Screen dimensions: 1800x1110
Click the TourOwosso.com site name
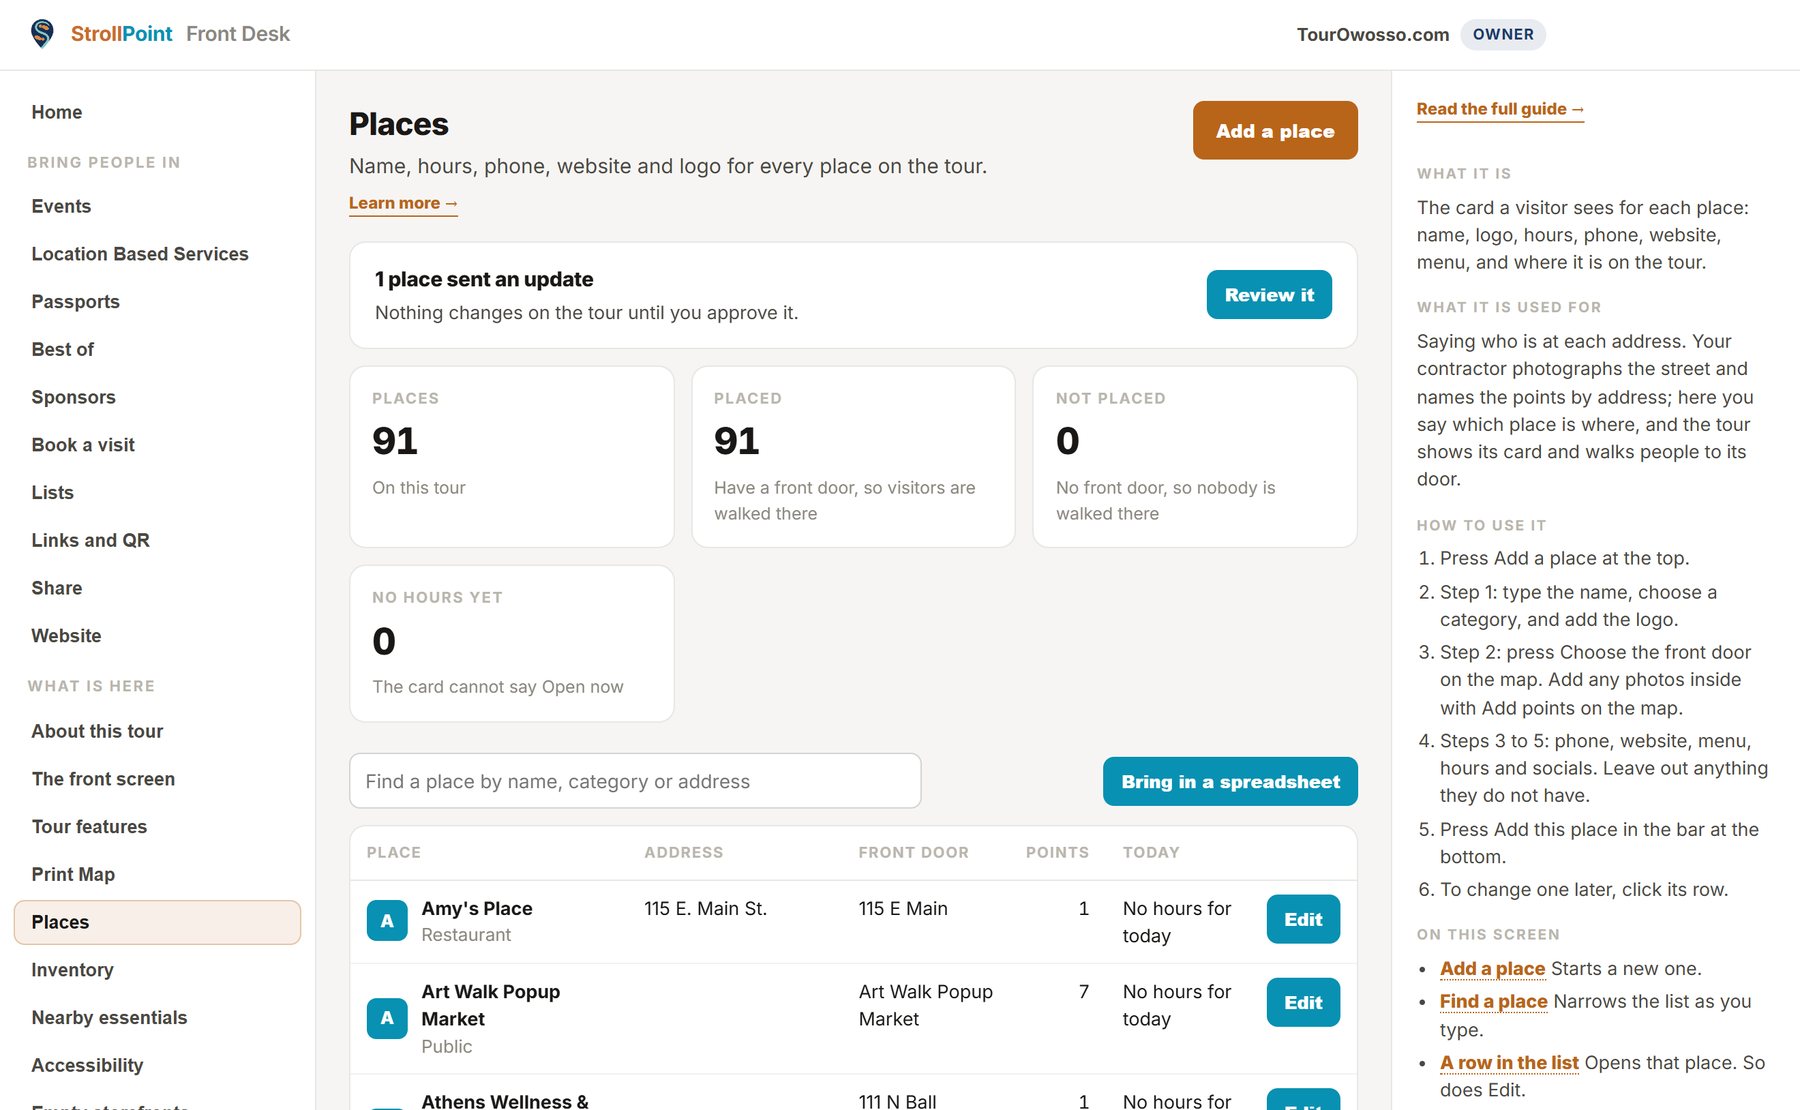[1373, 35]
